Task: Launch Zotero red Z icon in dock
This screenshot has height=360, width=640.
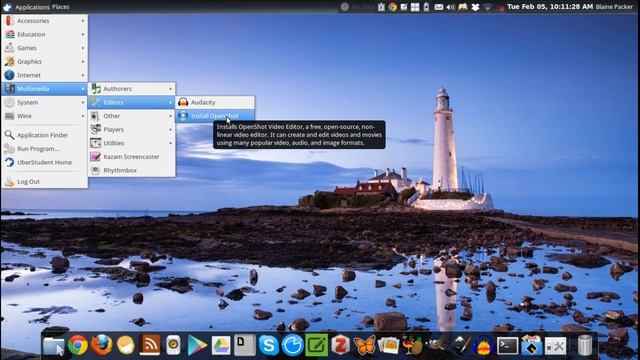Action: (340, 345)
